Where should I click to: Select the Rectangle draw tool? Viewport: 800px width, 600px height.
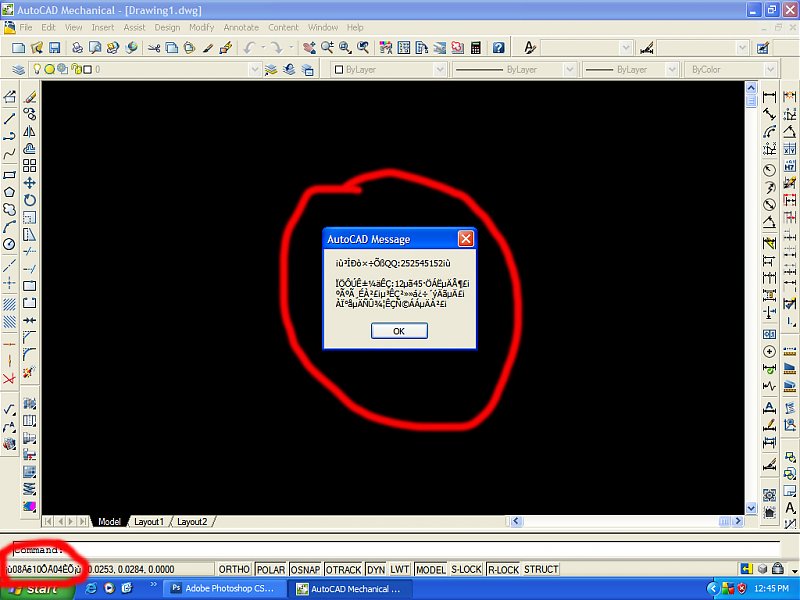[9, 175]
